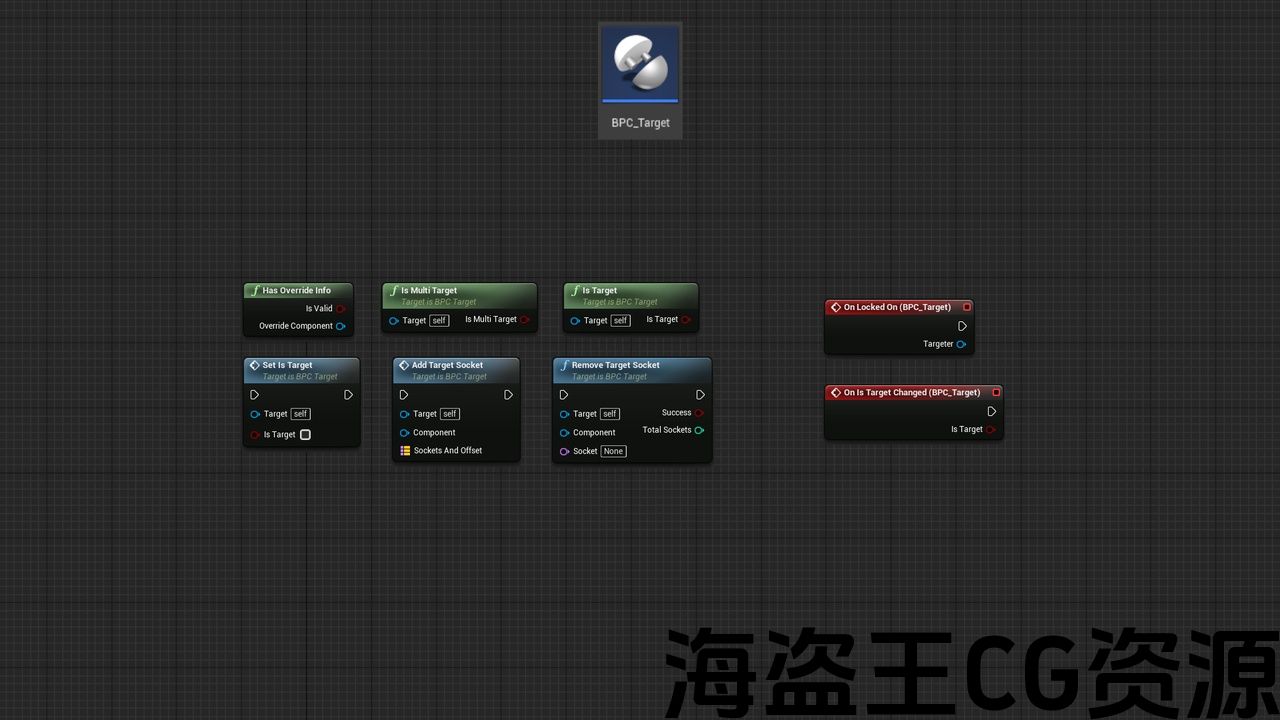Click the delegate pin on On Is Target Changed
1280x720 pixels.
996,392
